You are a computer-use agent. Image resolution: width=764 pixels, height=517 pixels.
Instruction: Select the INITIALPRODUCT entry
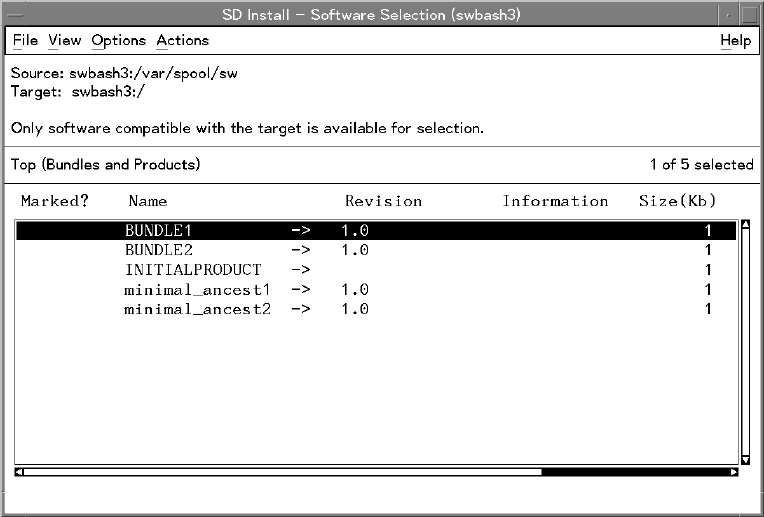(192, 270)
